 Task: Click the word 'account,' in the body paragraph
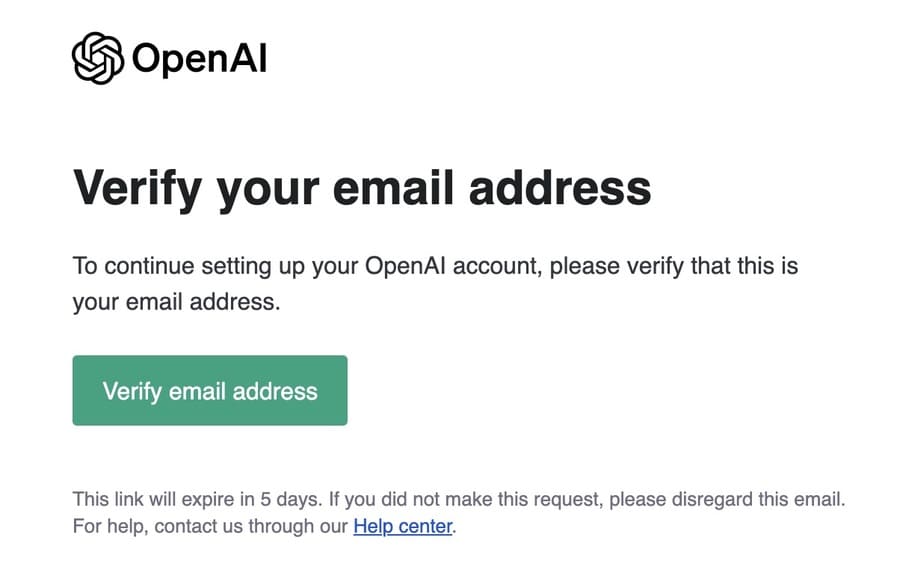pos(497,266)
